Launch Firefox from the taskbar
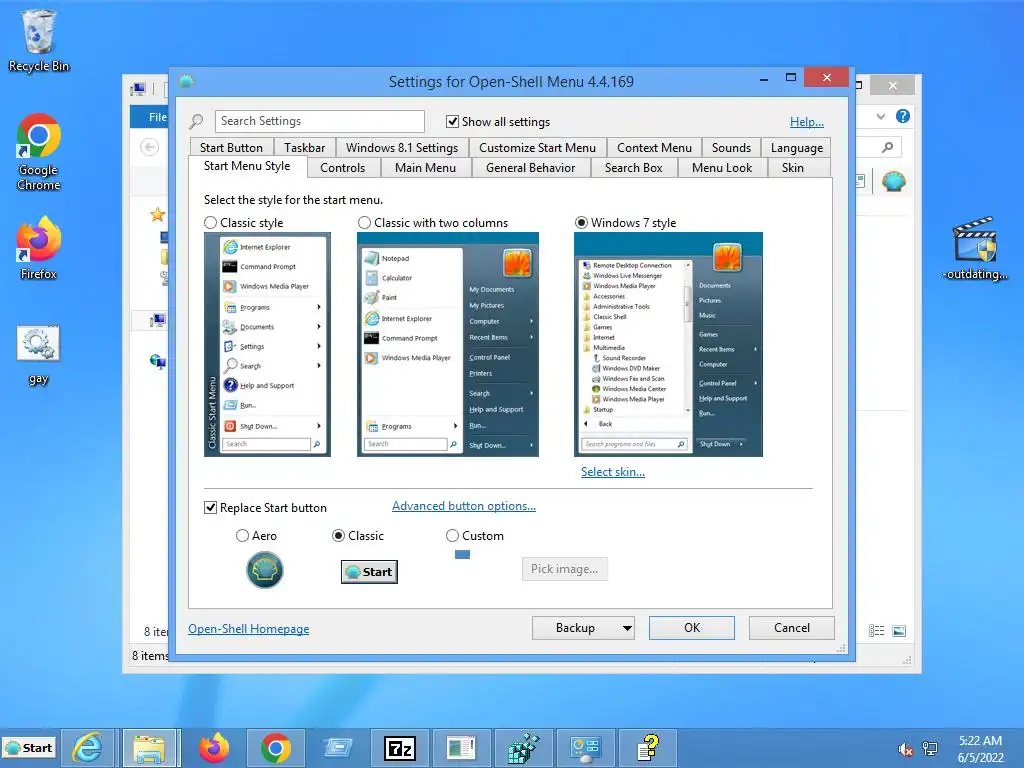This screenshot has width=1024, height=768. pos(213,748)
